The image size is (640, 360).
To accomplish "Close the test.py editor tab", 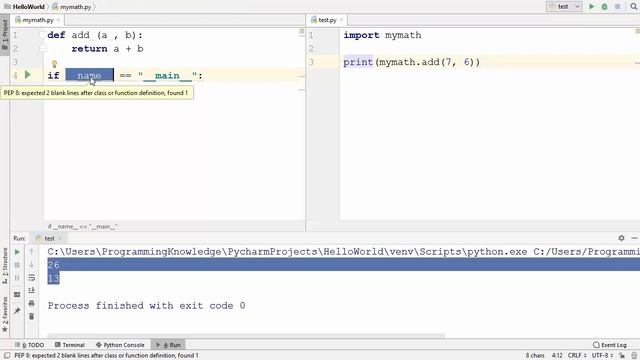I will click(x=341, y=20).
